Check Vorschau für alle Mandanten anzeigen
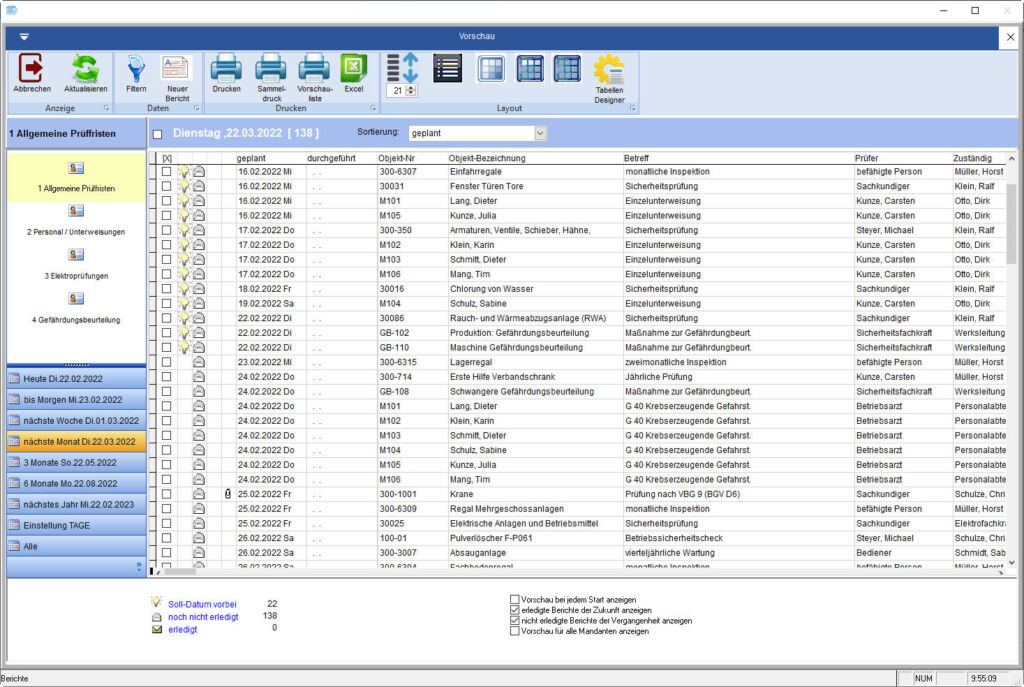 click(x=515, y=631)
